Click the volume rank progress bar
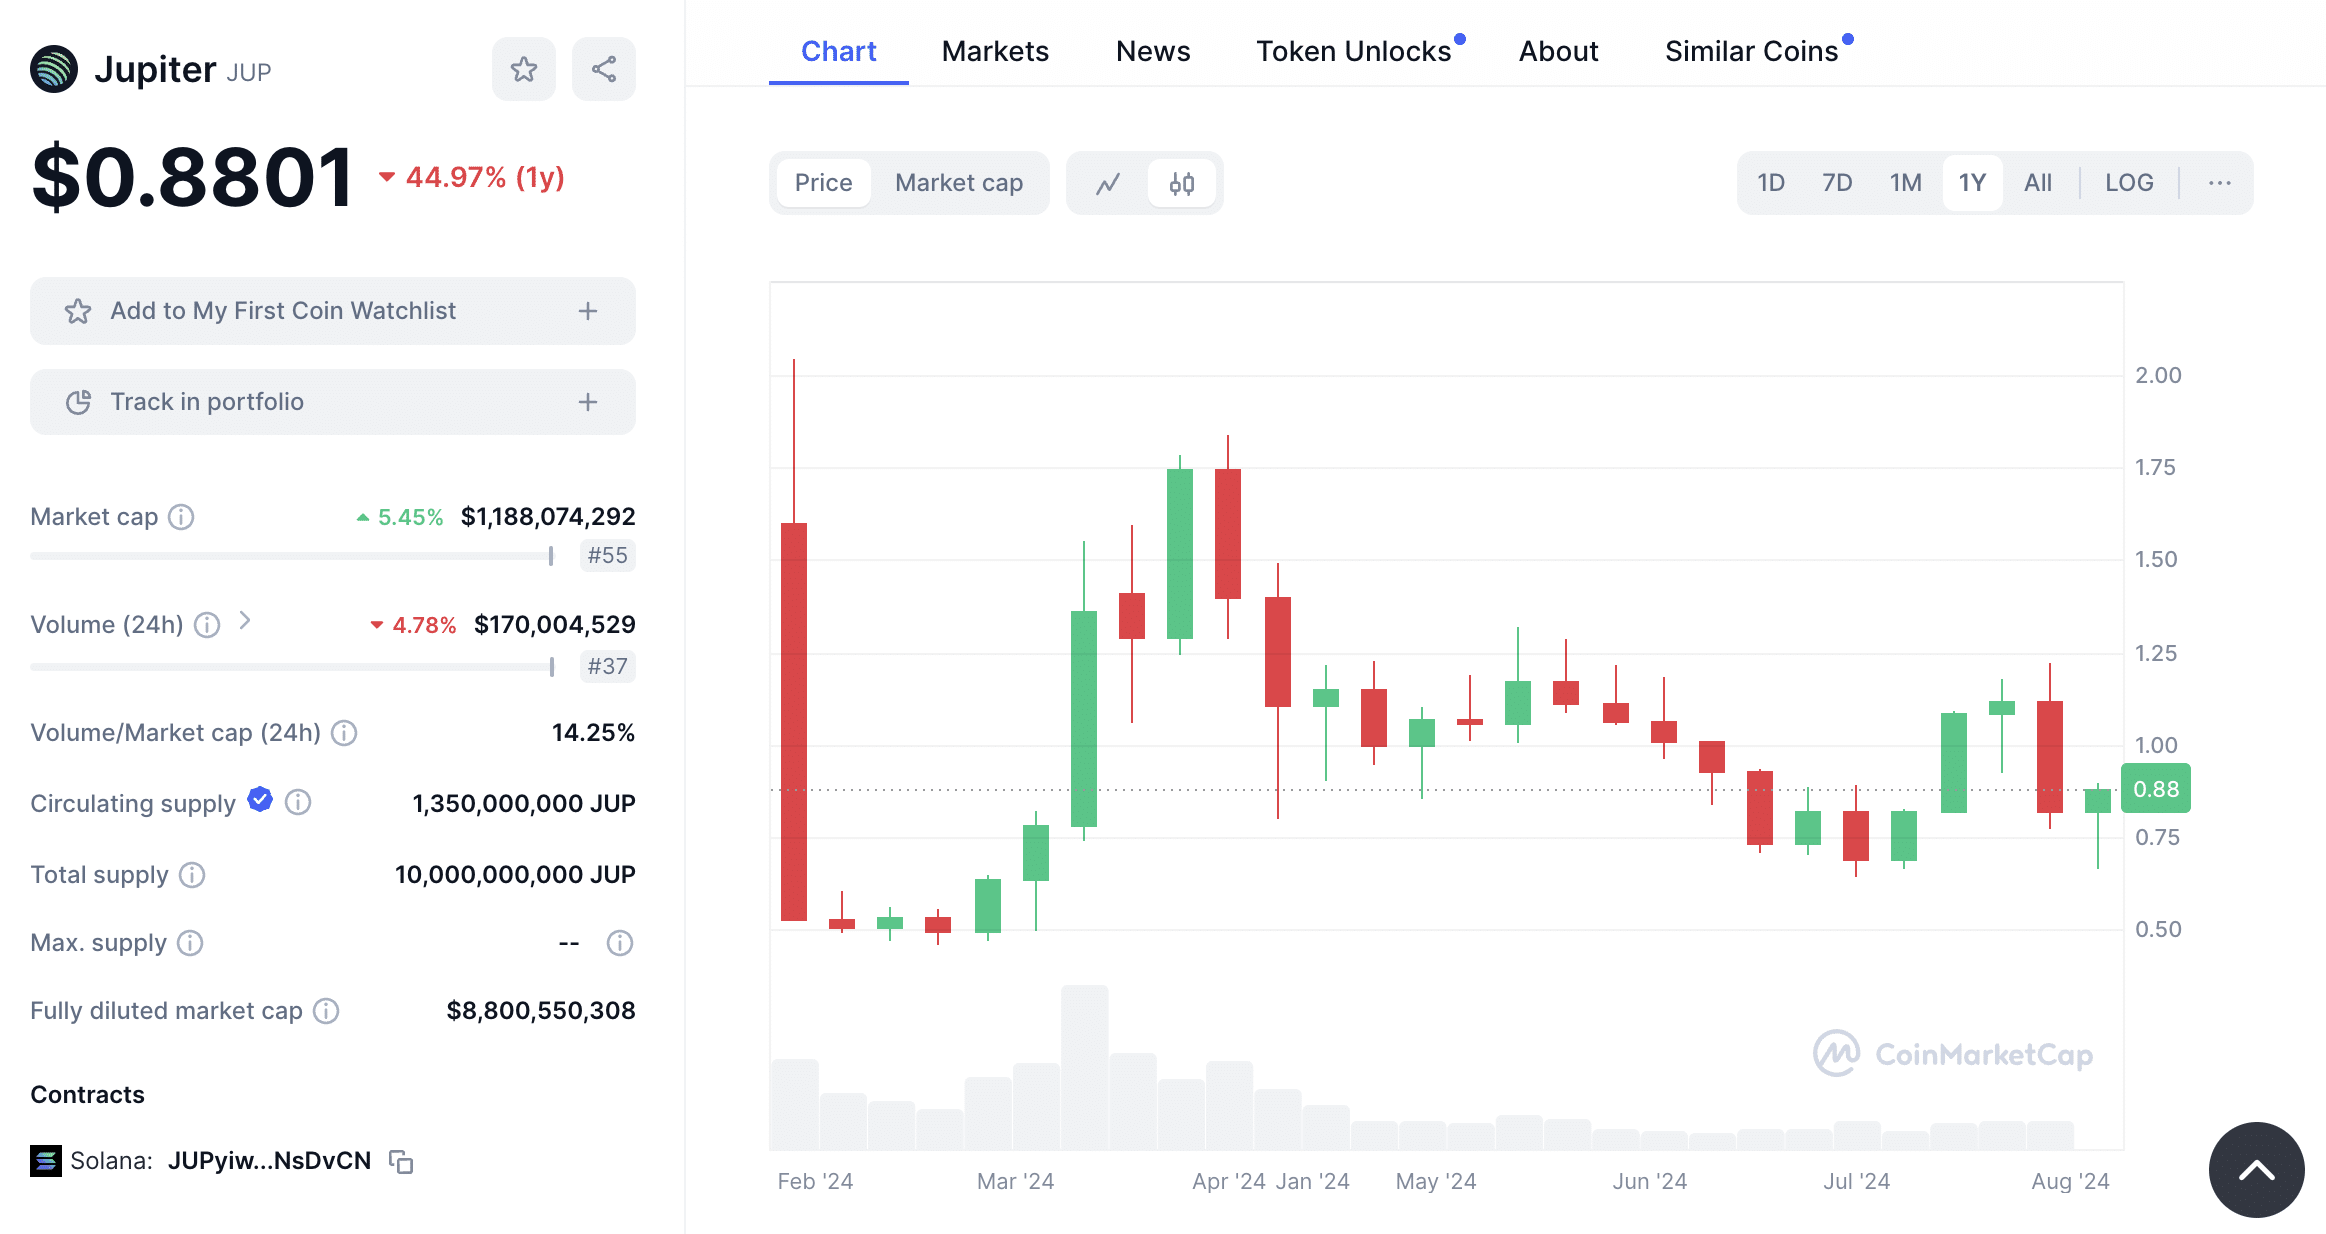The image size is (2326, 1234). tap(292, 666)
